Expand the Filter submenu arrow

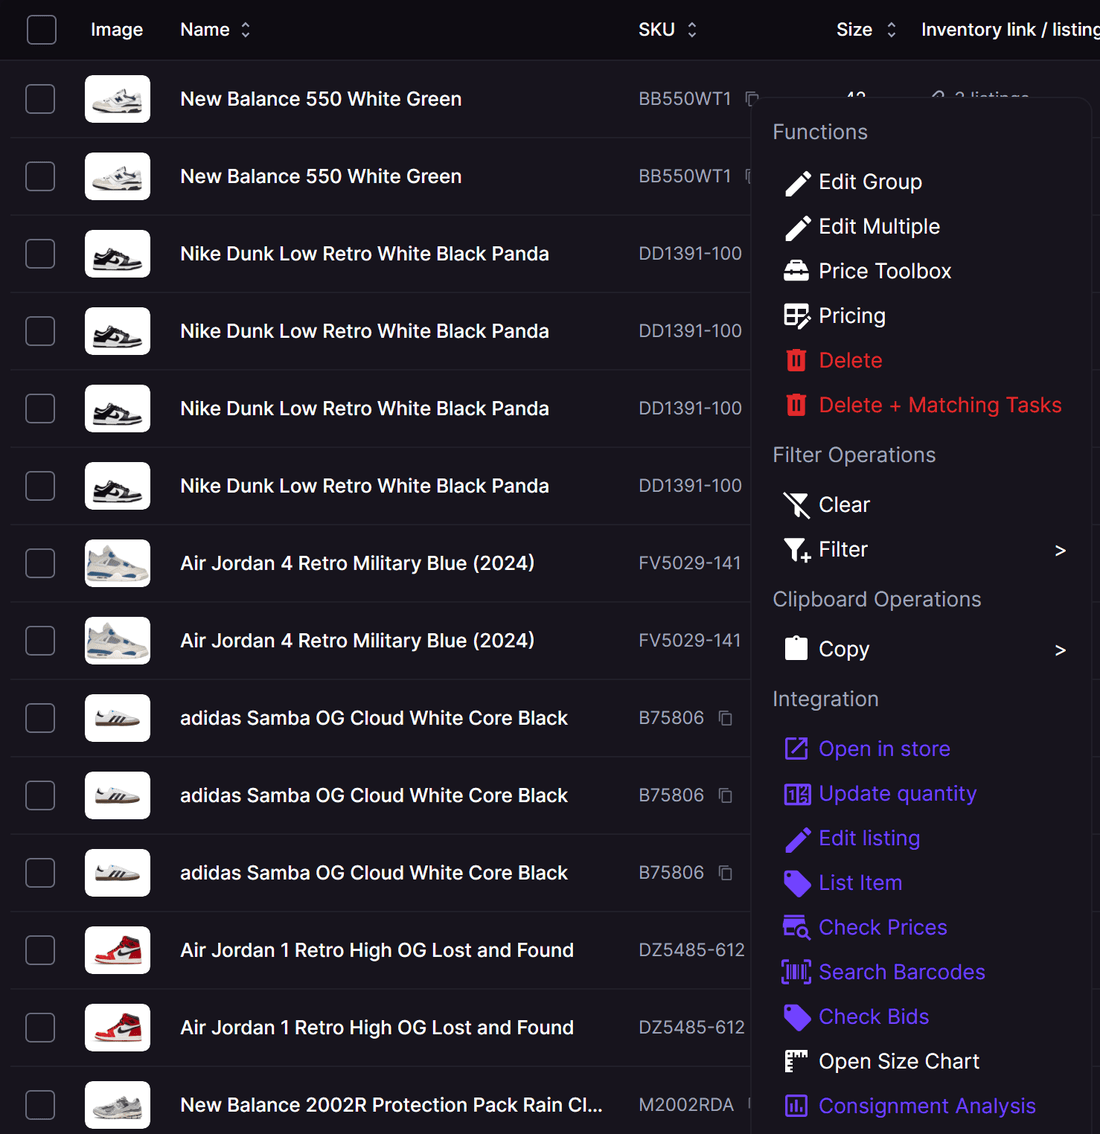1060,551
